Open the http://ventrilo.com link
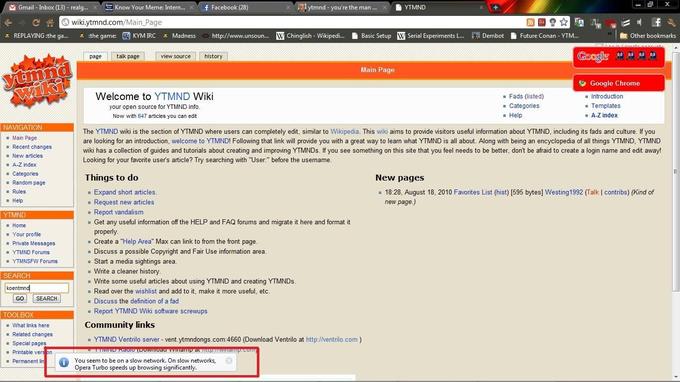The width and height of the screenshot is (680, 382). click(332, 340)
